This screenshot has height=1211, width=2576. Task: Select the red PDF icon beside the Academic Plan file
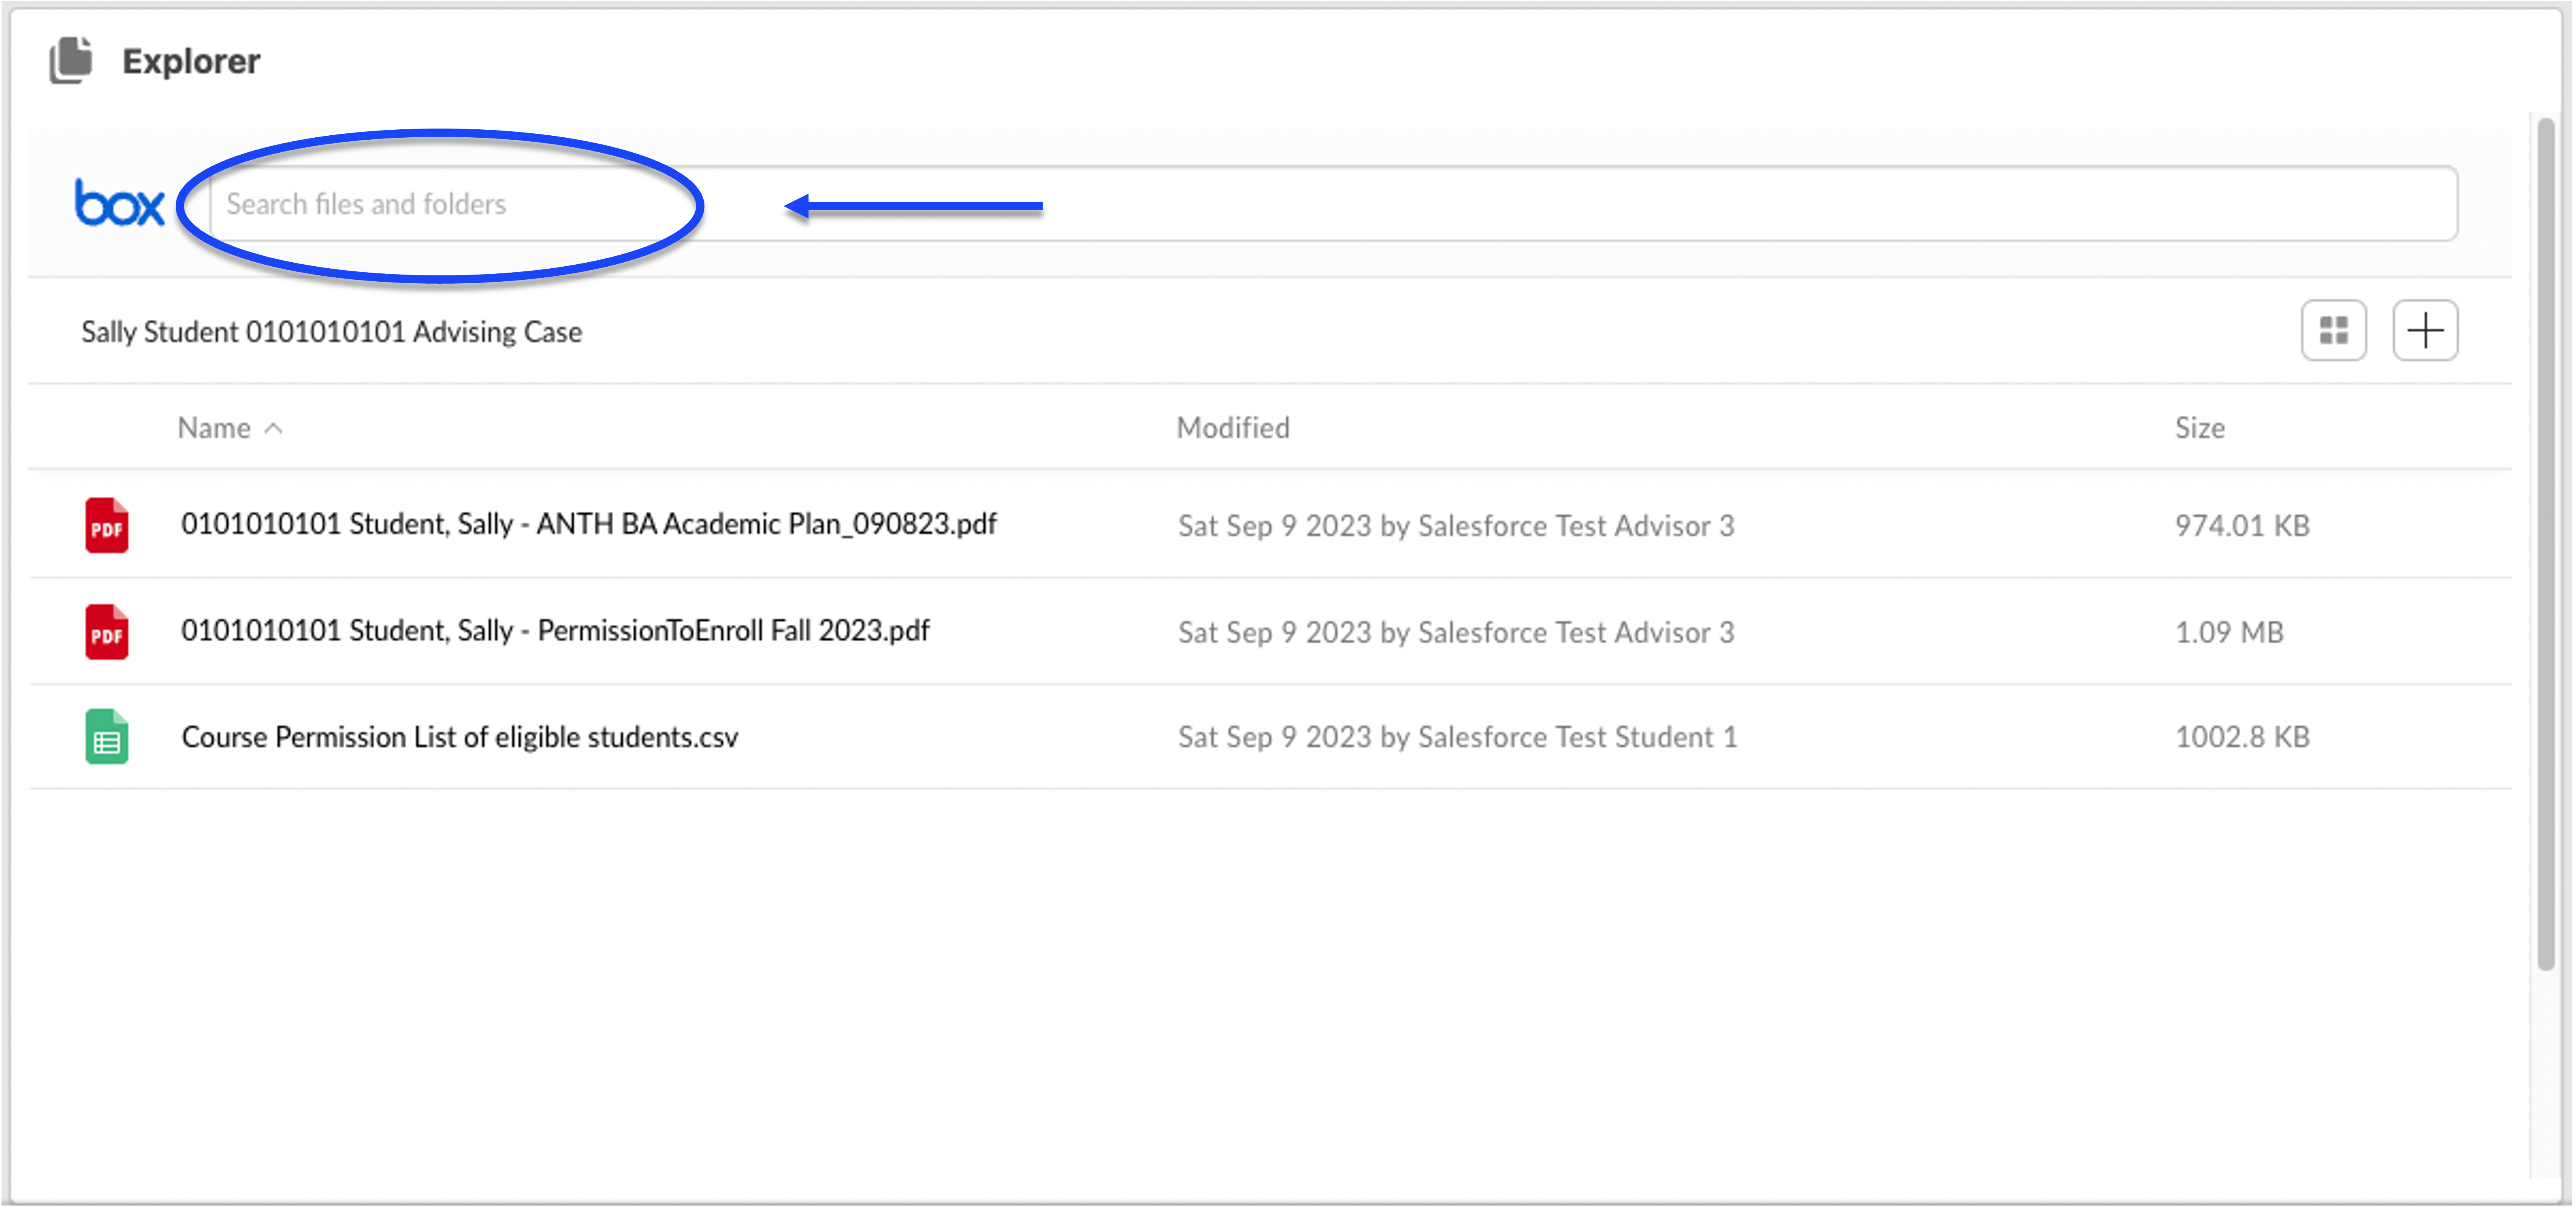tap(105, 525)
